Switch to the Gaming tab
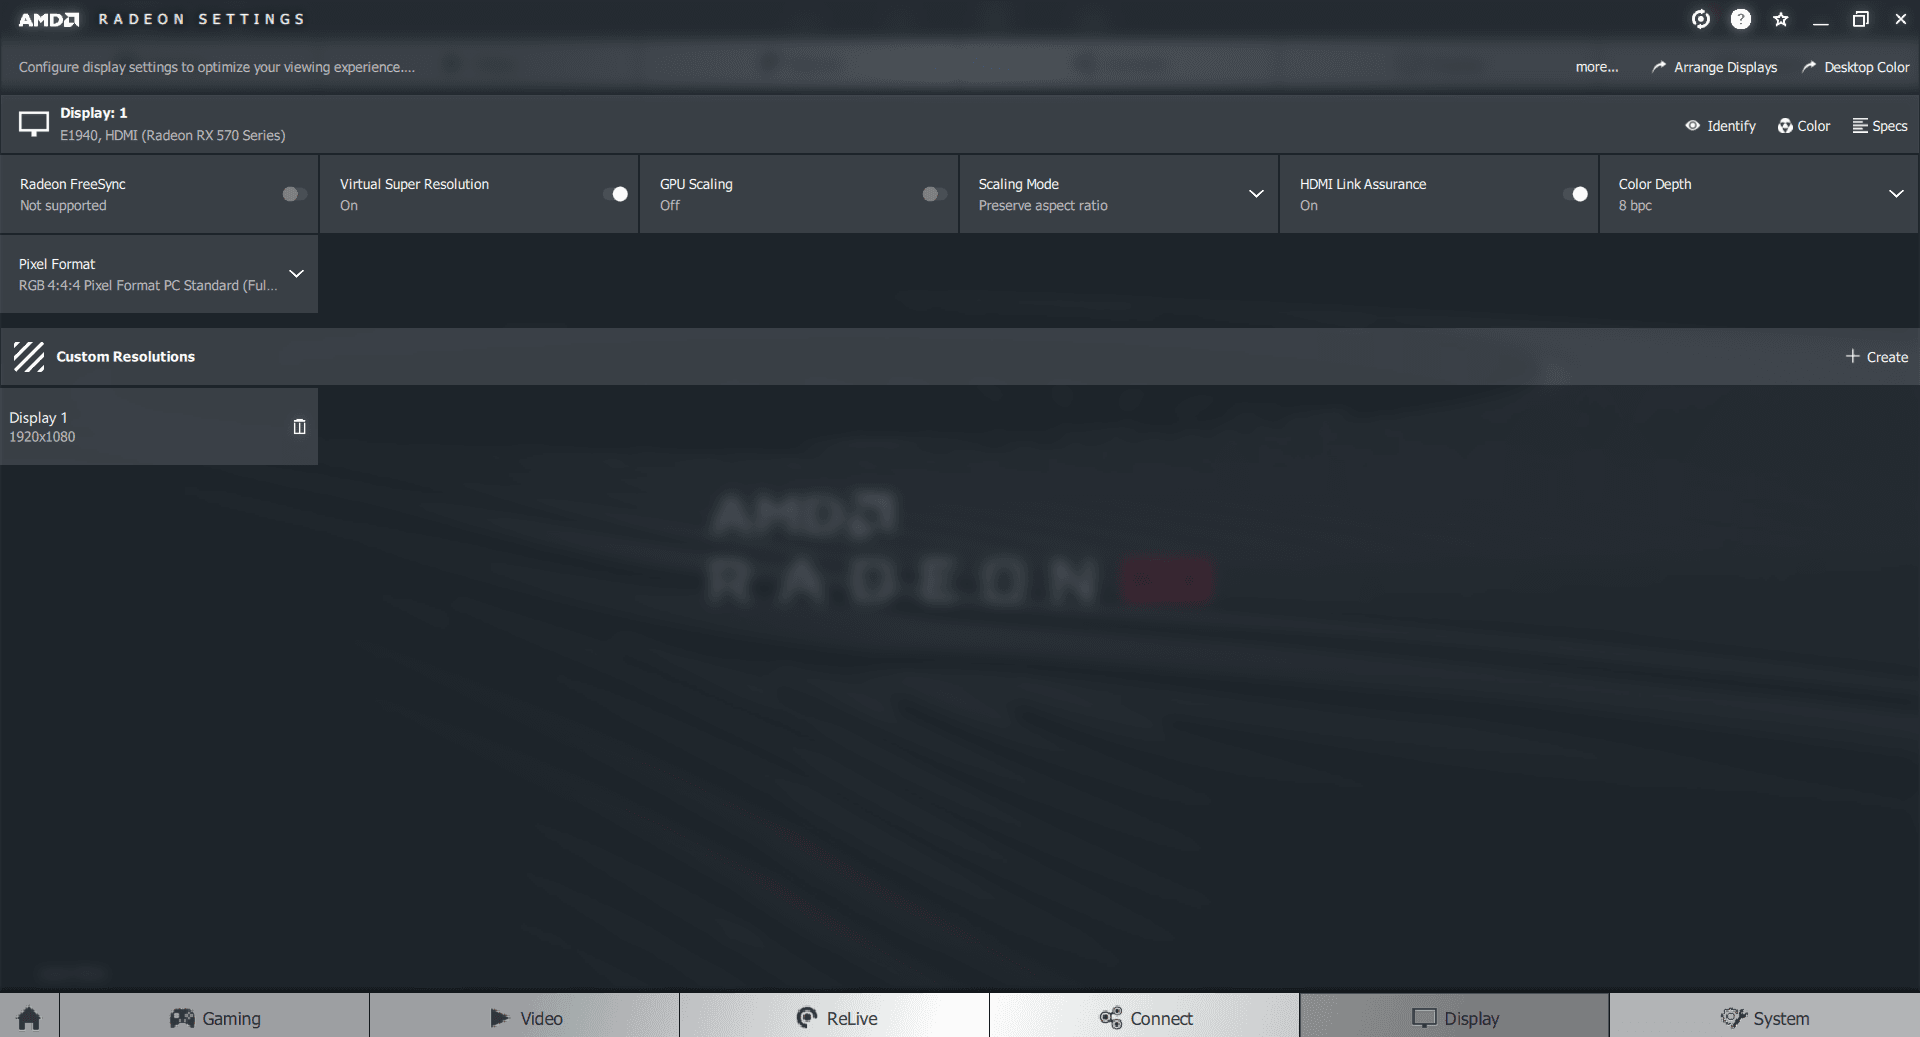The width and height of the screenshot is (1920, 1037). tap(215, 1017)
